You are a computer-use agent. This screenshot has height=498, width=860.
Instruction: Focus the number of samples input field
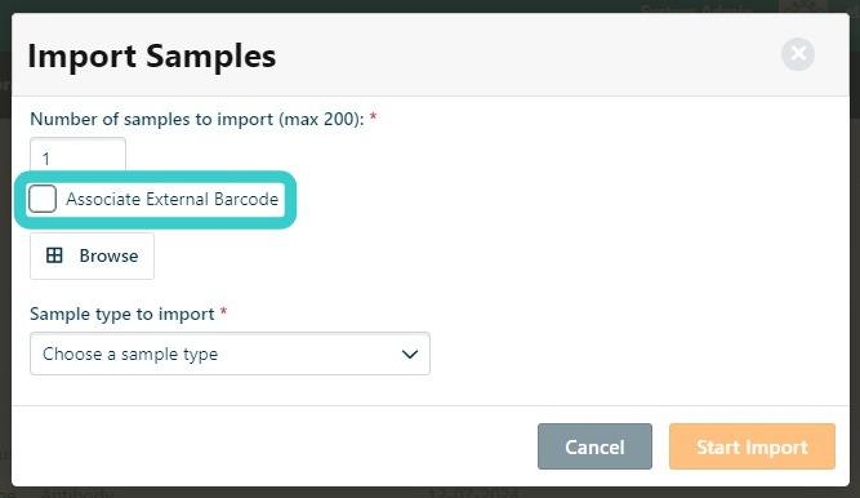pos(78,158)
